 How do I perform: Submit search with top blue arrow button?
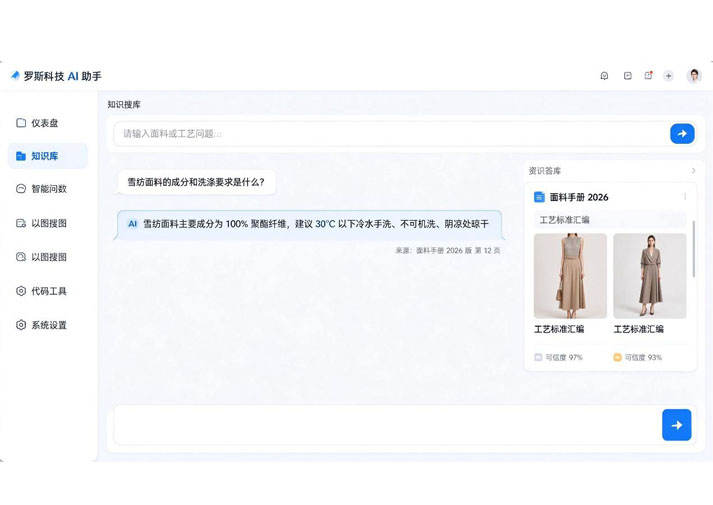point(682,134)
